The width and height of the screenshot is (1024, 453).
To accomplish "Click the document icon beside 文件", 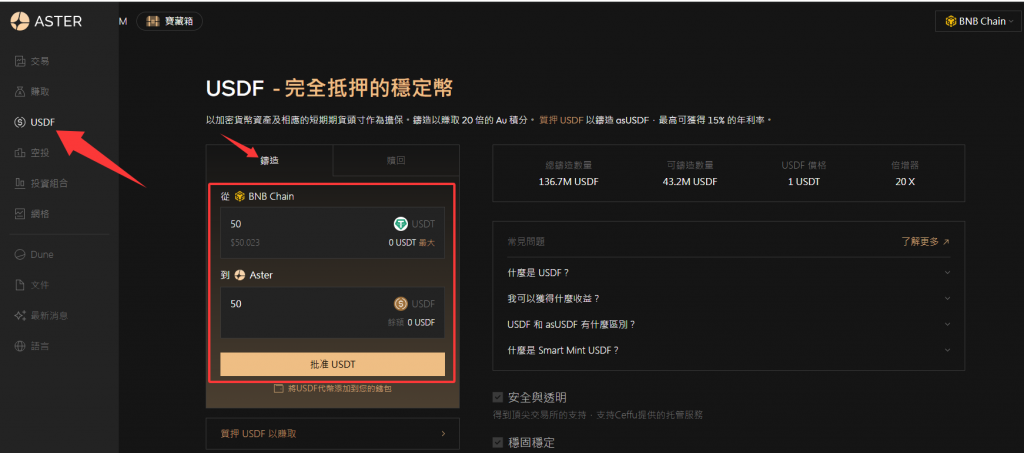I will (x=20, y=285).
